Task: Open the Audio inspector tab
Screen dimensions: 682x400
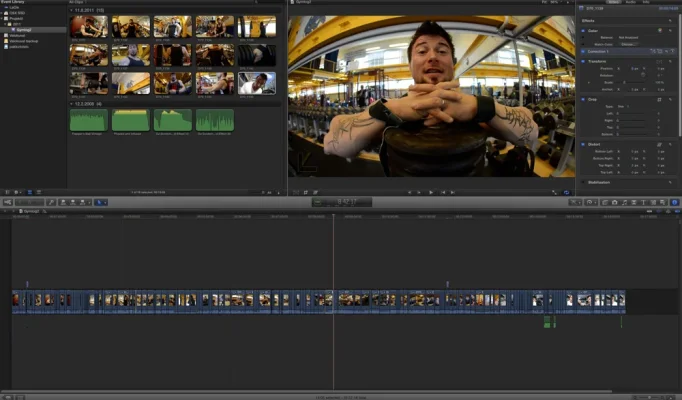Action: point(629,3)
